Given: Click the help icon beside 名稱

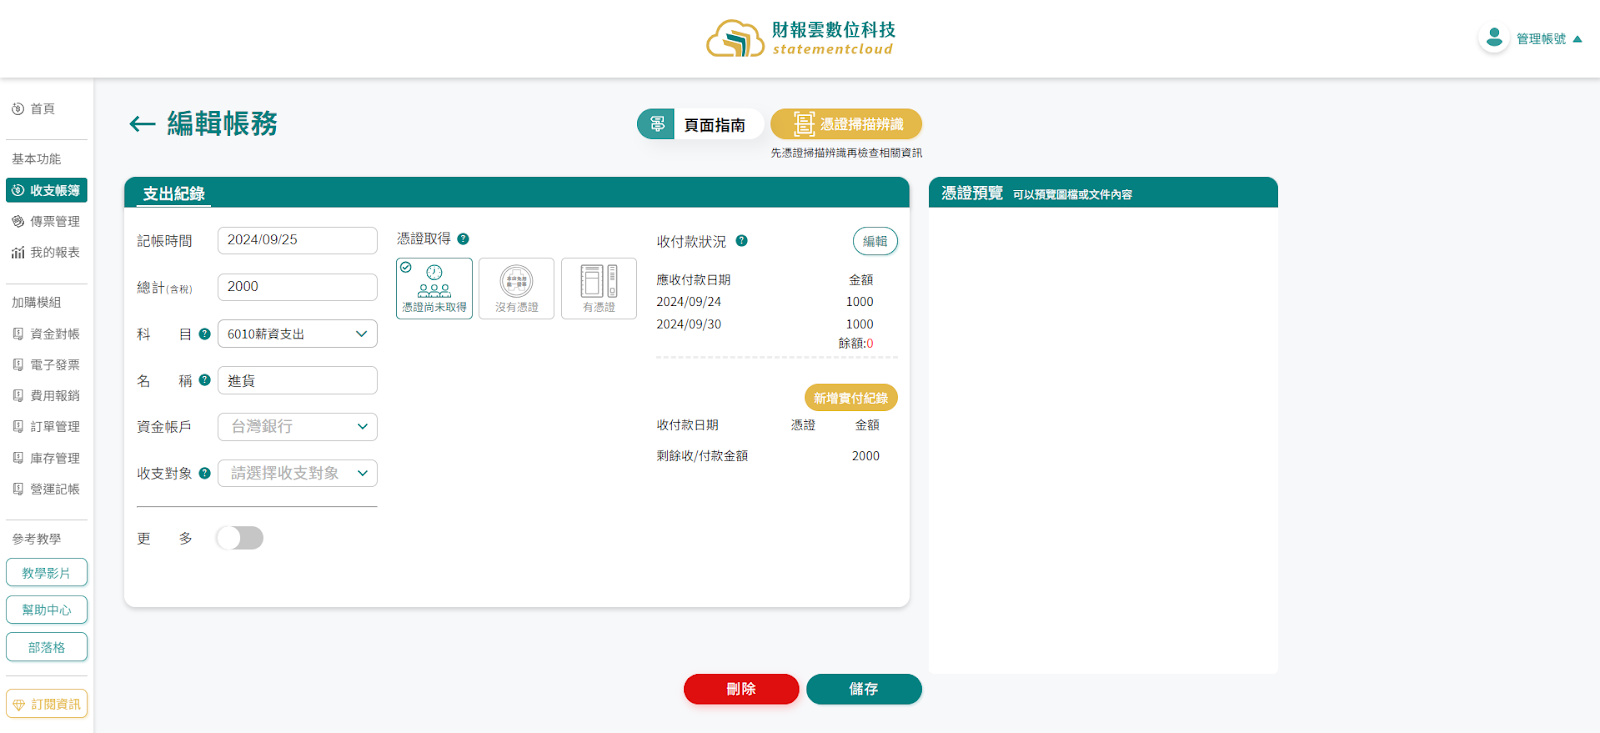Looking at the screenshot, I should [x=205, y=380].
